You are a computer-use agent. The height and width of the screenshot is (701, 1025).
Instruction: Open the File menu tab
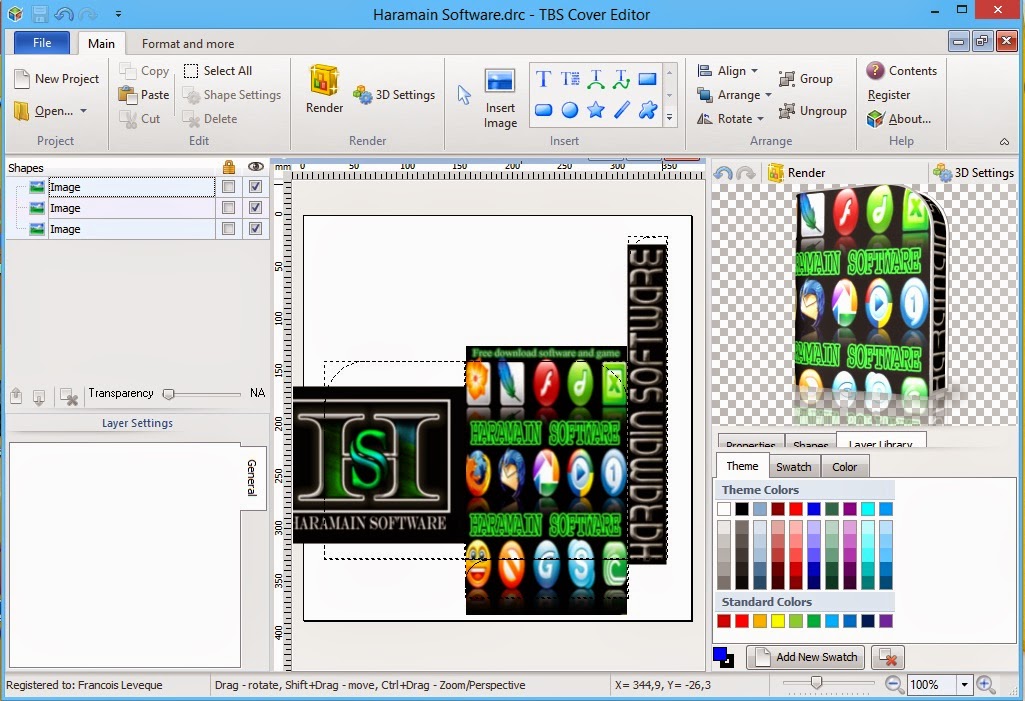click(x=42, y=43)
